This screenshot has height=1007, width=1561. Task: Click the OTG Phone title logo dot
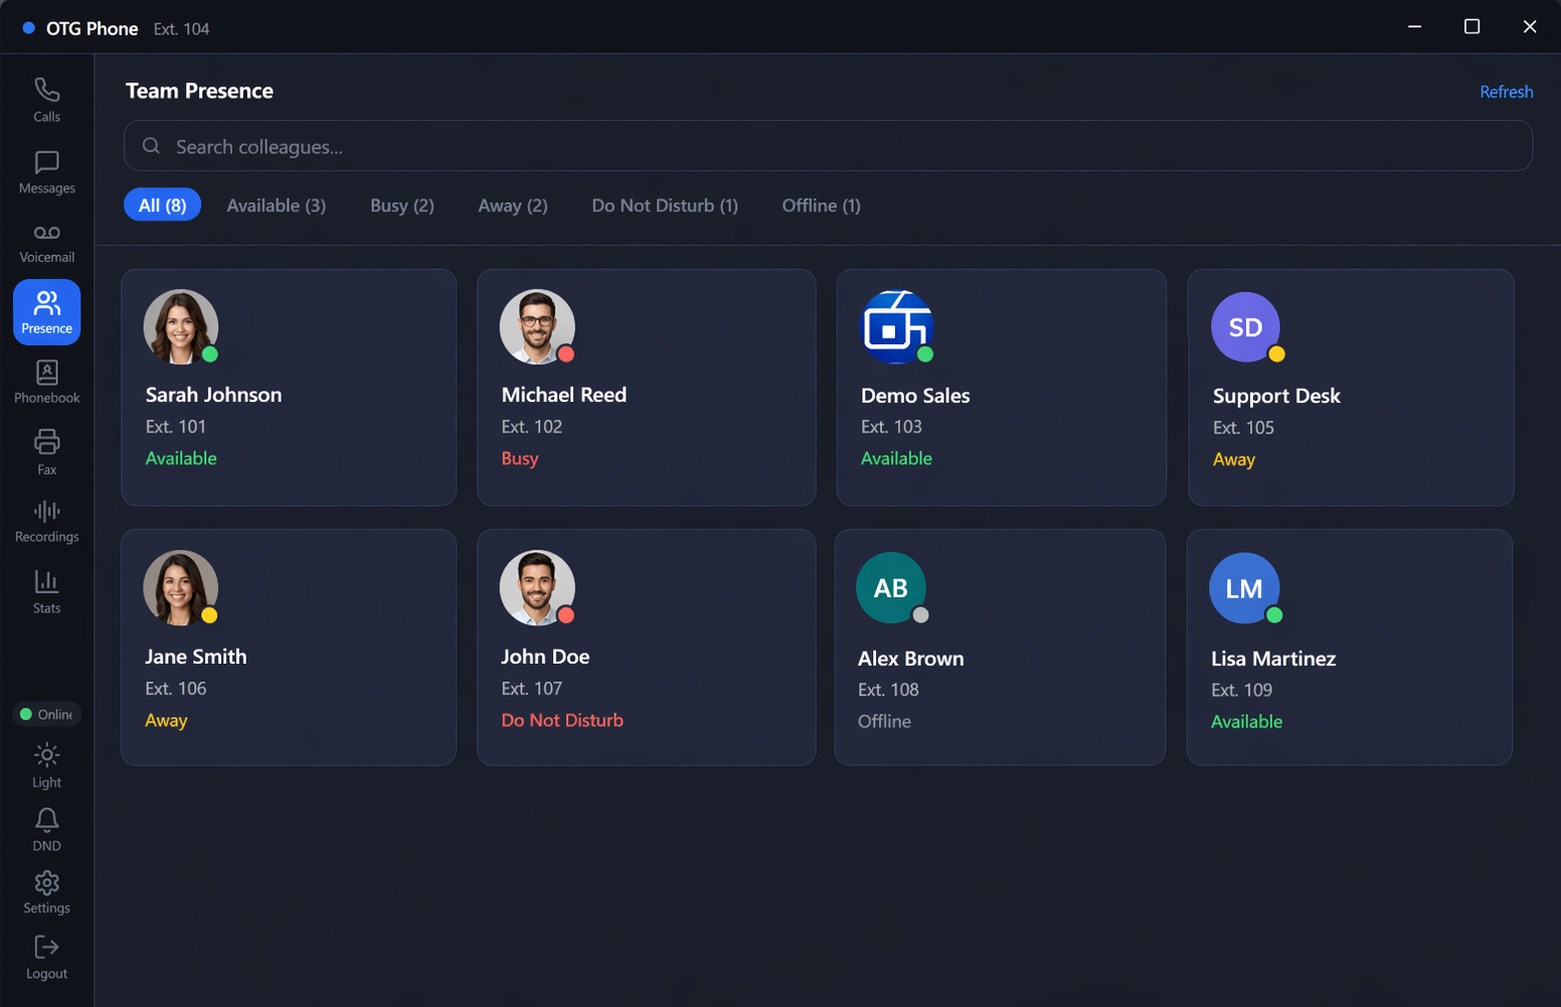coord(28,28)
